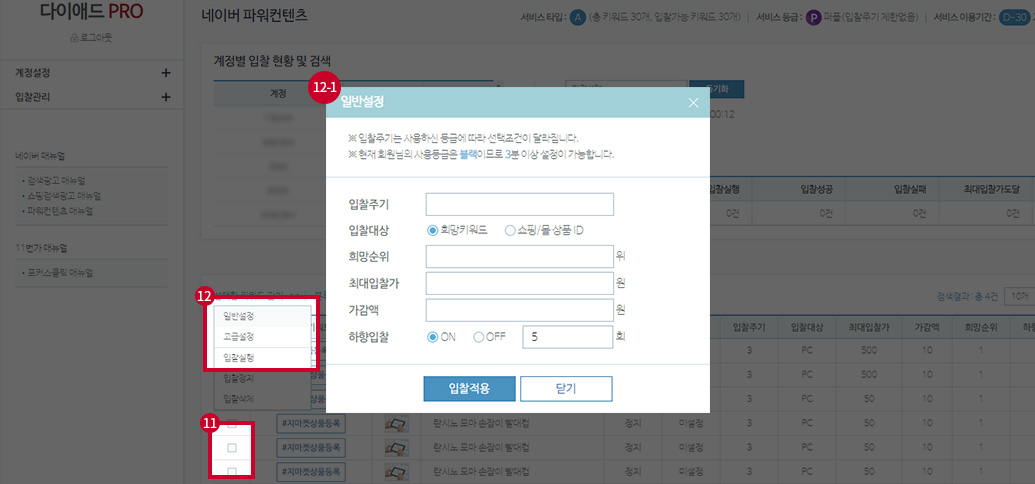The image size is (1035, 484).
Task: Select the 쇼핑/몰 상품 ID radio button
Action: click(x=509, y=230)
